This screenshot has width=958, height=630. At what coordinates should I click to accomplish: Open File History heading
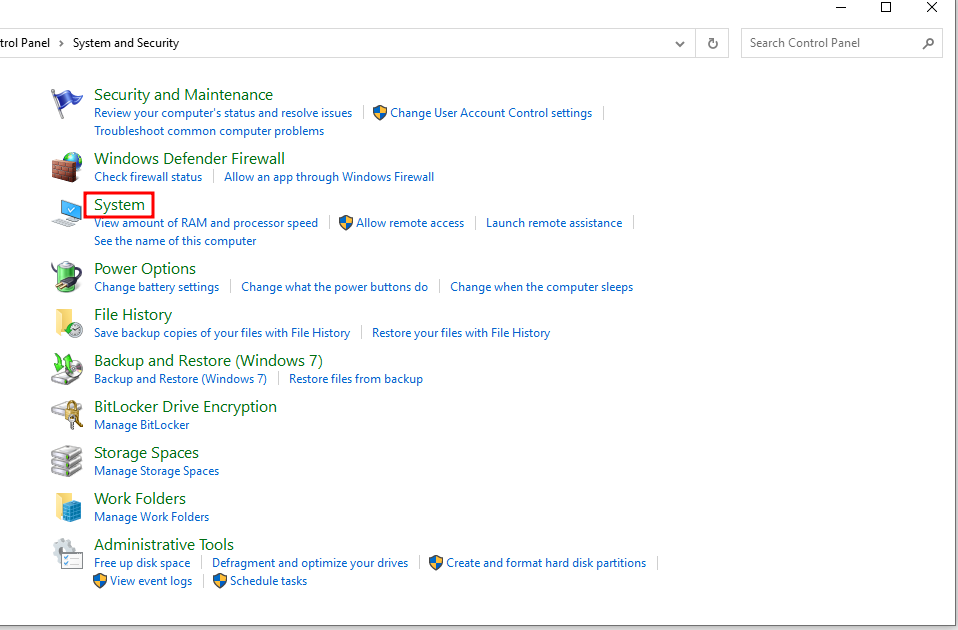tap(133, 315)
